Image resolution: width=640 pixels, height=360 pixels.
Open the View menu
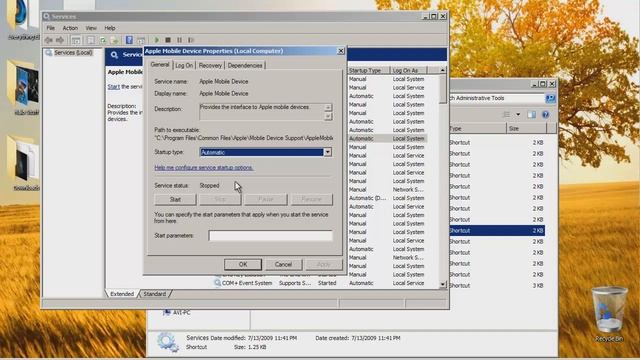[x=91, y=28]
